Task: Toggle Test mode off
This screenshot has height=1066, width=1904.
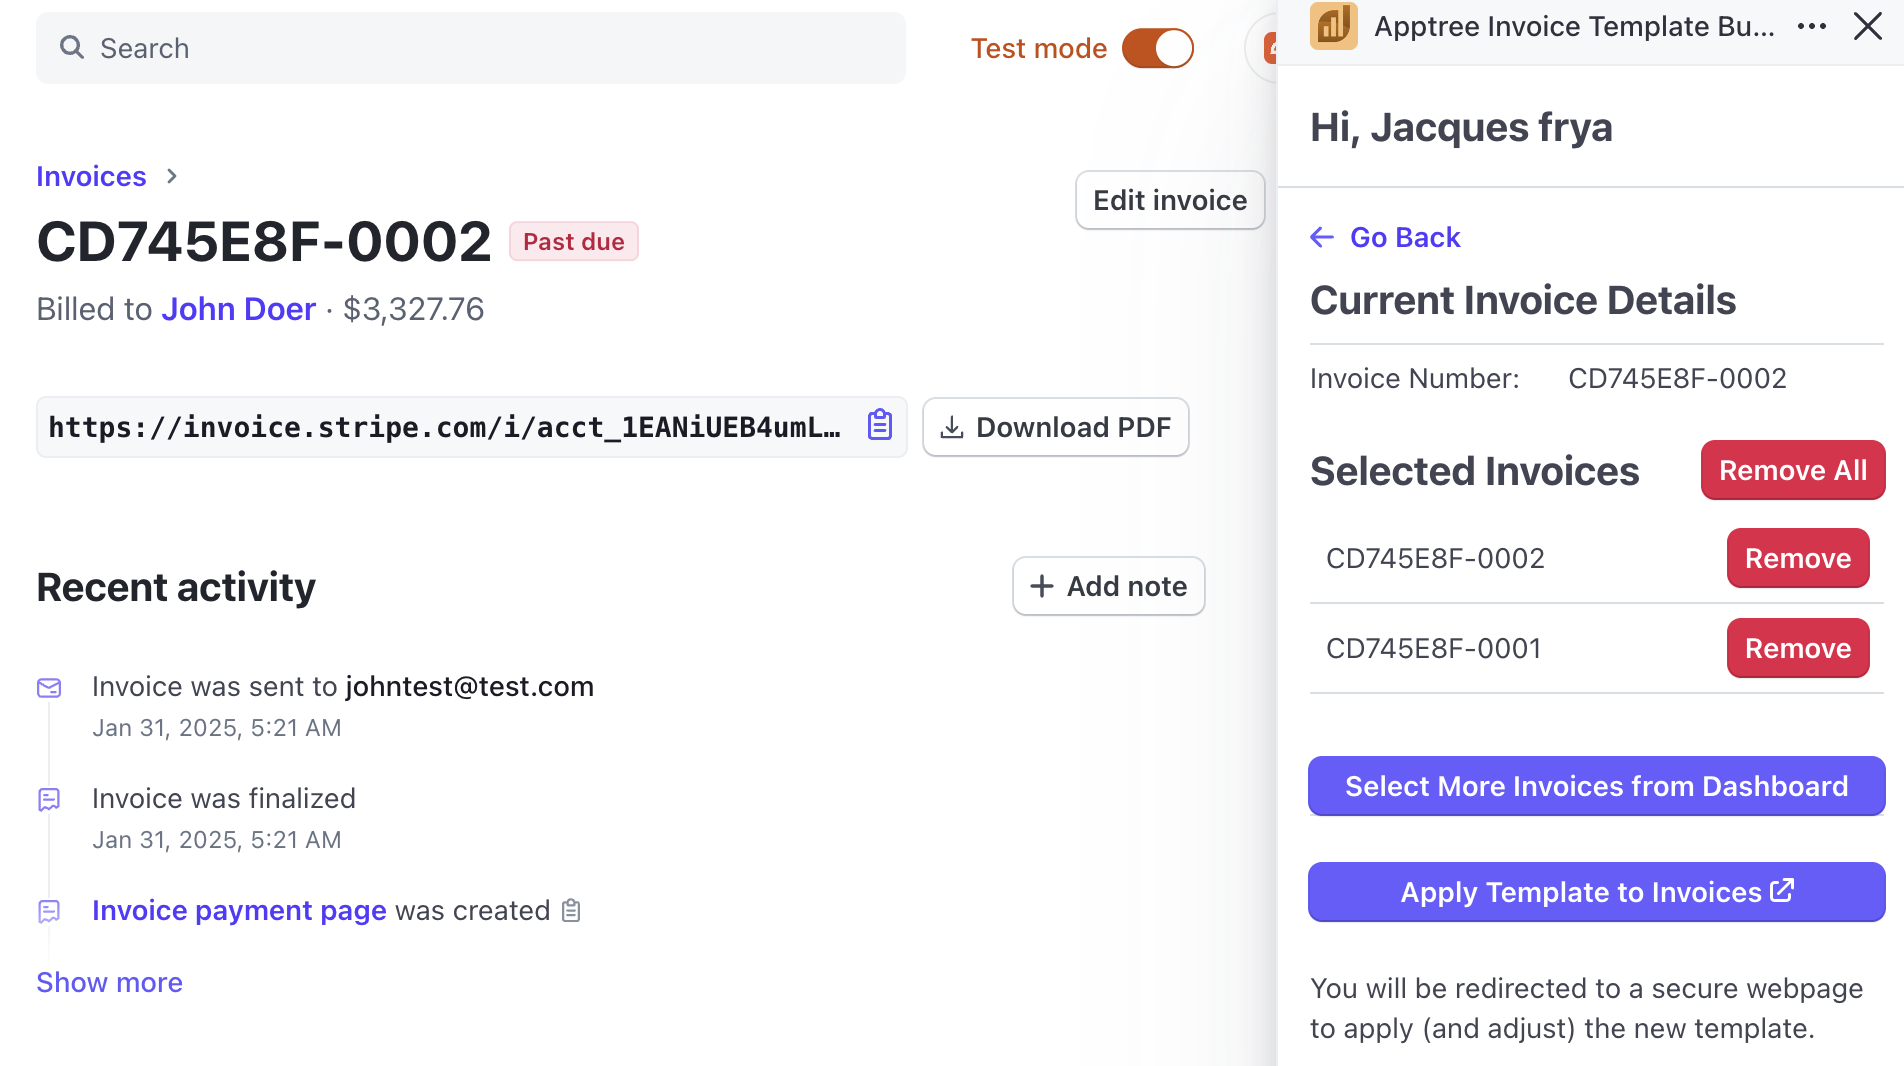Action: tap(1157, 47)
